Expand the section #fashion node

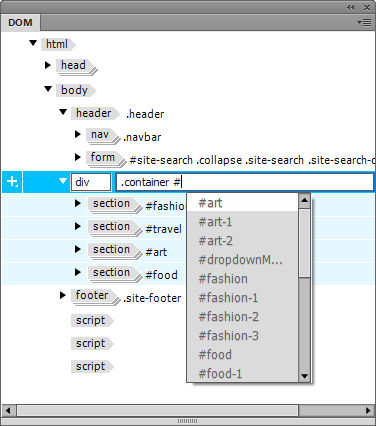point(78,203)
